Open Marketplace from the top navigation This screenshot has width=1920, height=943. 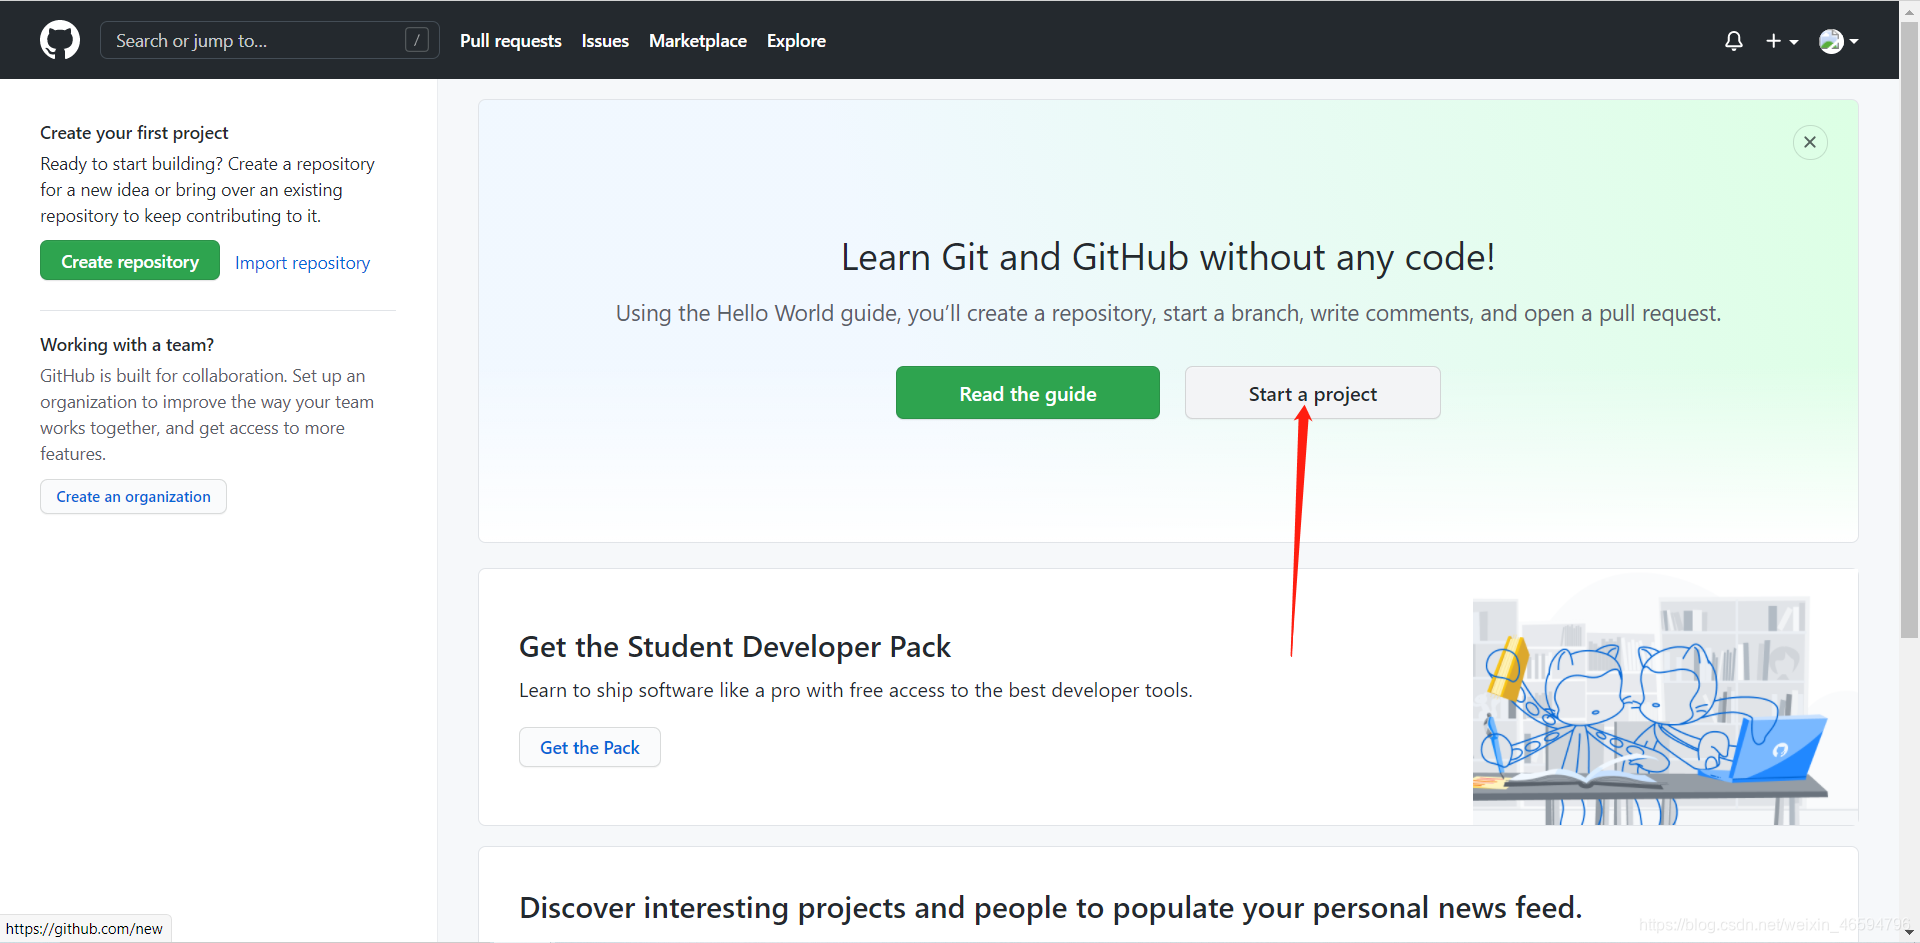[x=698, y=41]
